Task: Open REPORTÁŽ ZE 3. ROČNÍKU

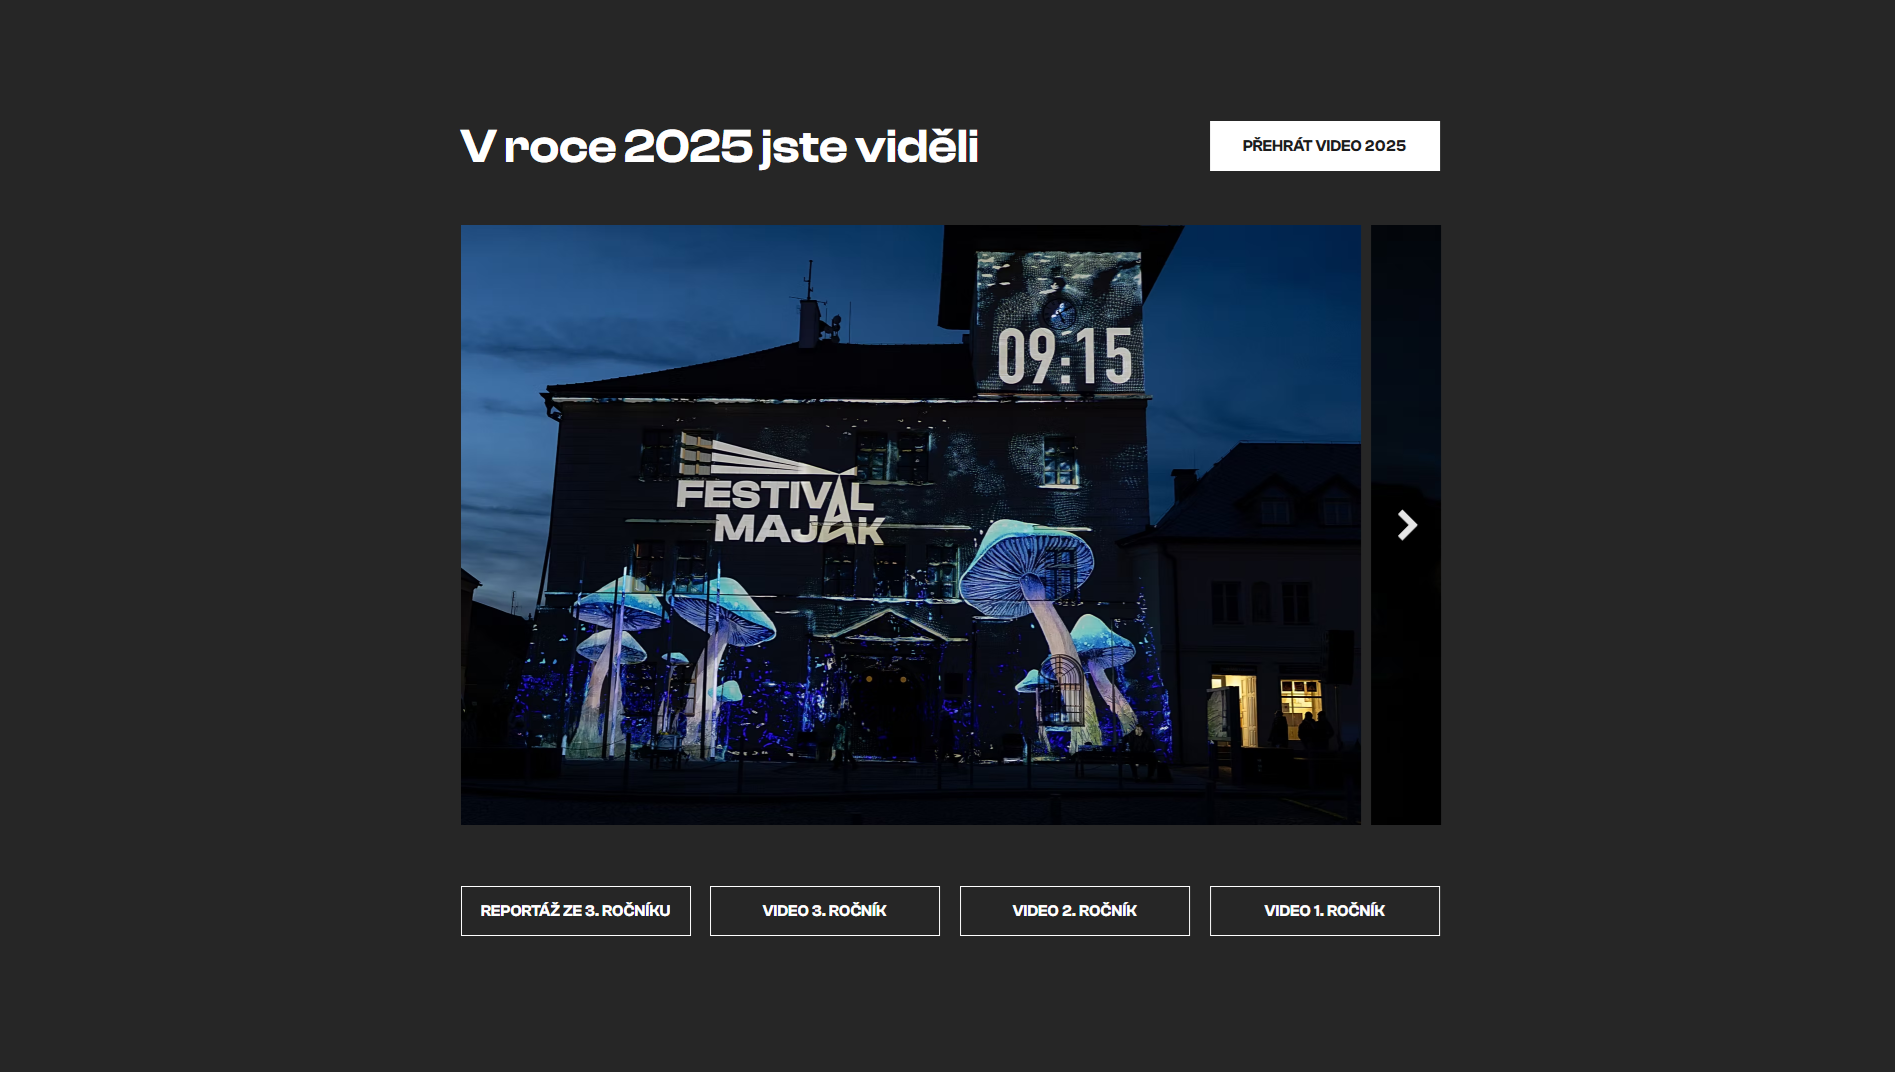Action: click(x=575, y=911)
